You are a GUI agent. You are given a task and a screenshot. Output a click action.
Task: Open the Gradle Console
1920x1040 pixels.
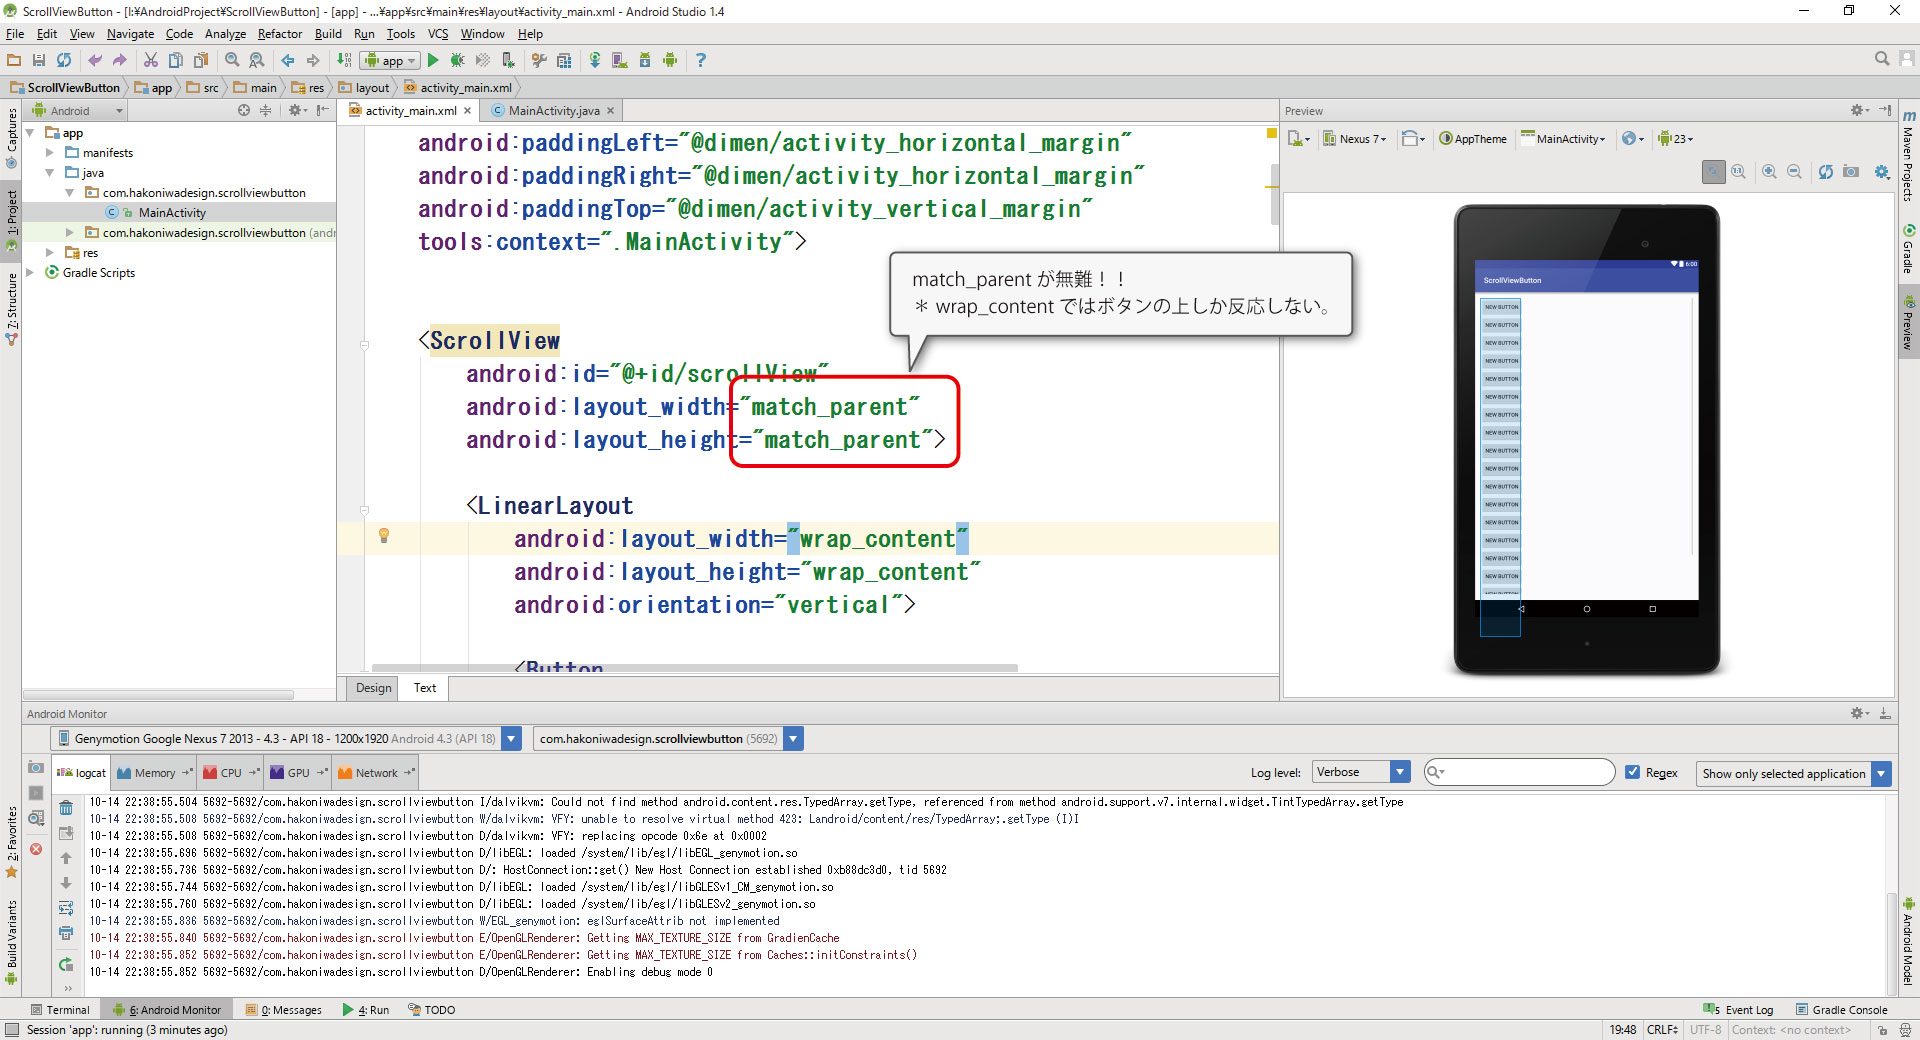click(x=1842, y=1009)
